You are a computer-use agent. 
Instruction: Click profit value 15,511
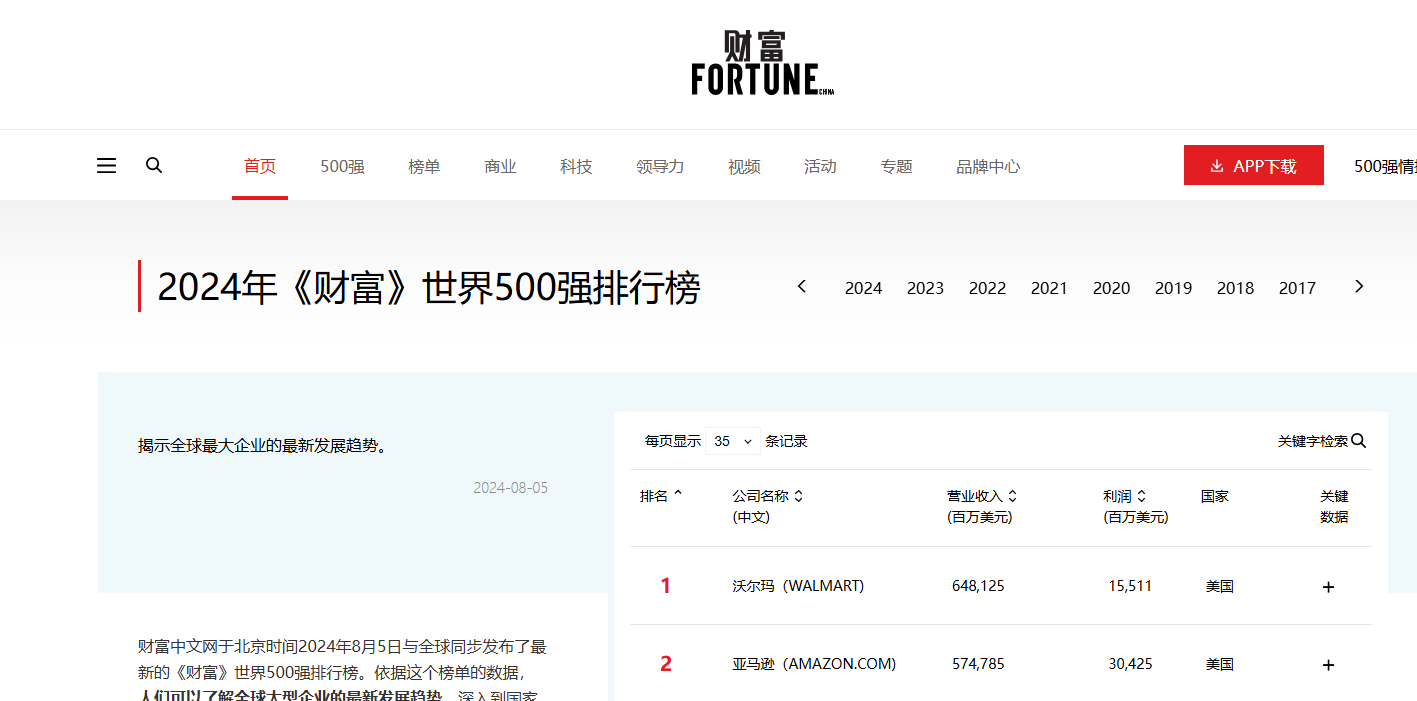coord(1130,586)
